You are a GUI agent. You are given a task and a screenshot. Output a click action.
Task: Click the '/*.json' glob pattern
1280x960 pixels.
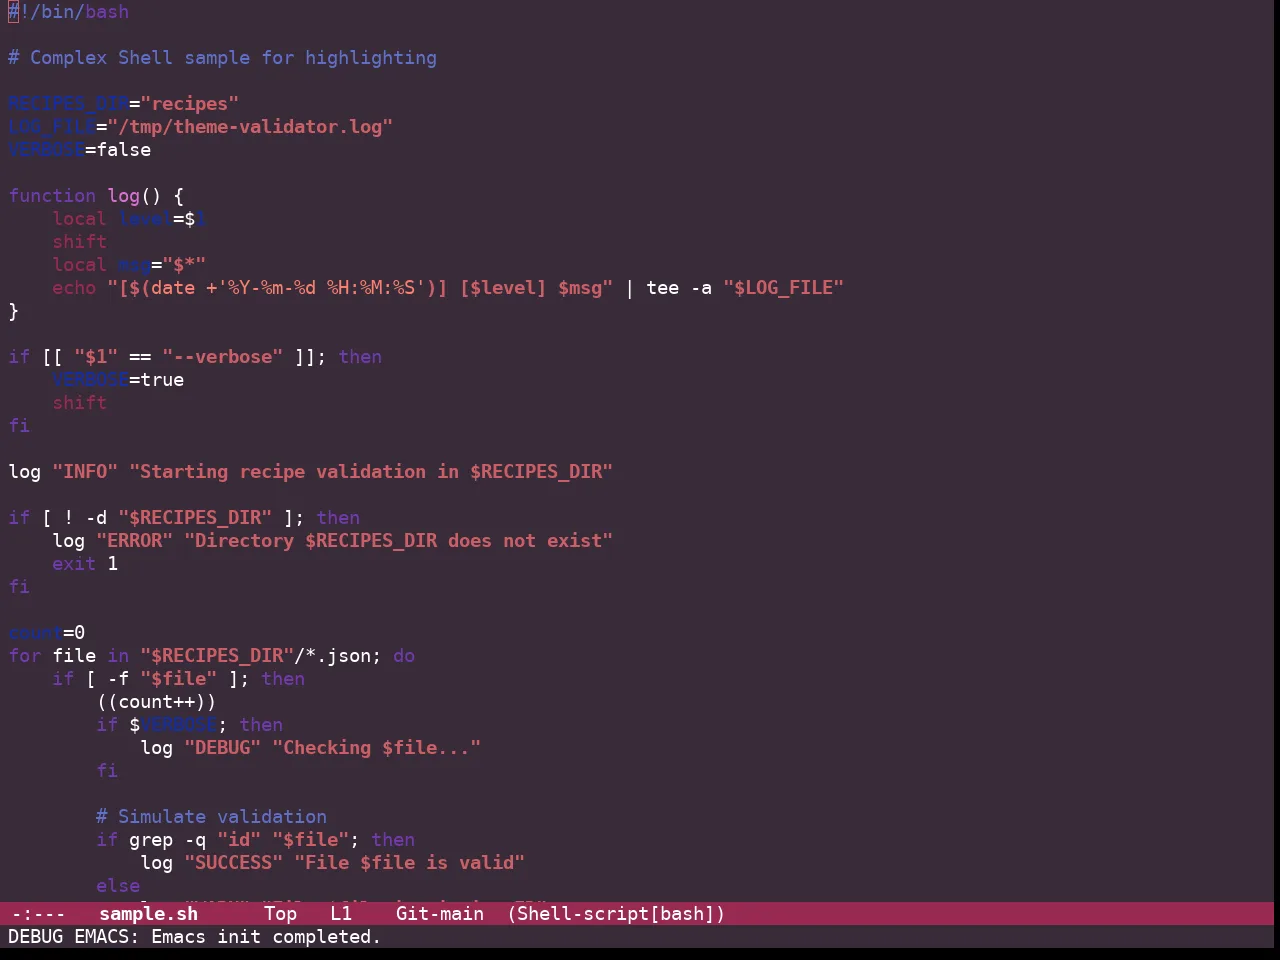(x=333, y=656)
